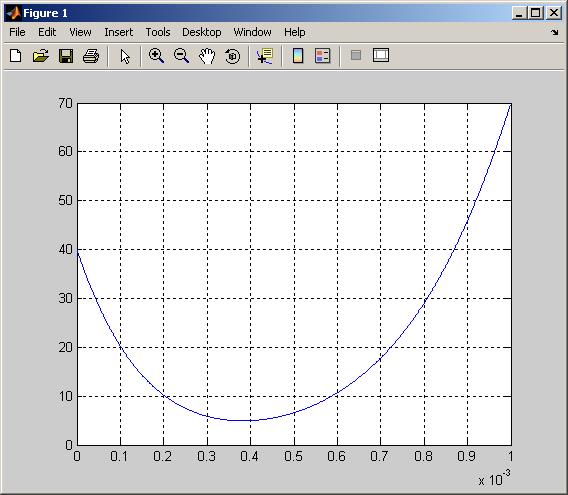Insert a colorbar using the toolbar icon
568x495 pixels.
[x=298, y=56]
